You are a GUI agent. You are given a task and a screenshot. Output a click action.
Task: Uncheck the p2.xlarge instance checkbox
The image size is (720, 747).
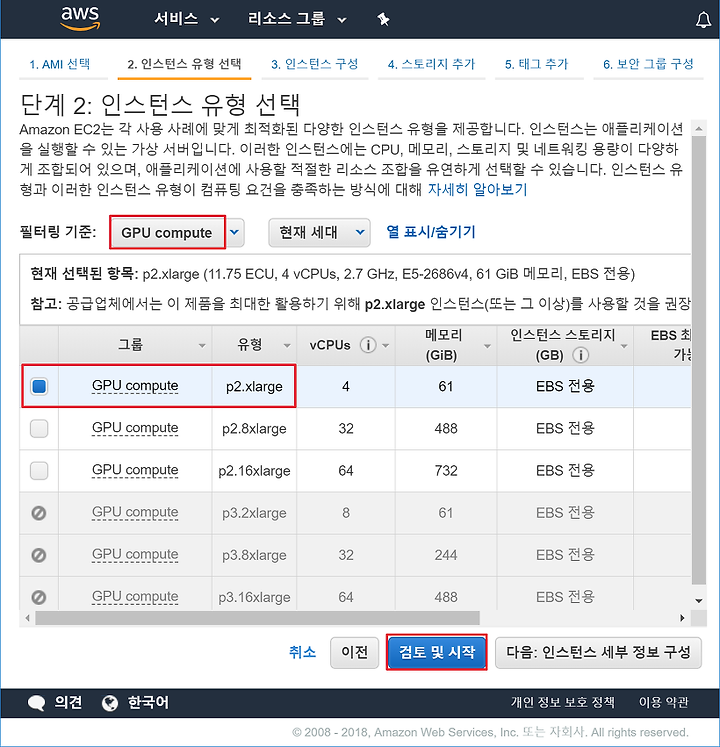tap(39, 386)
